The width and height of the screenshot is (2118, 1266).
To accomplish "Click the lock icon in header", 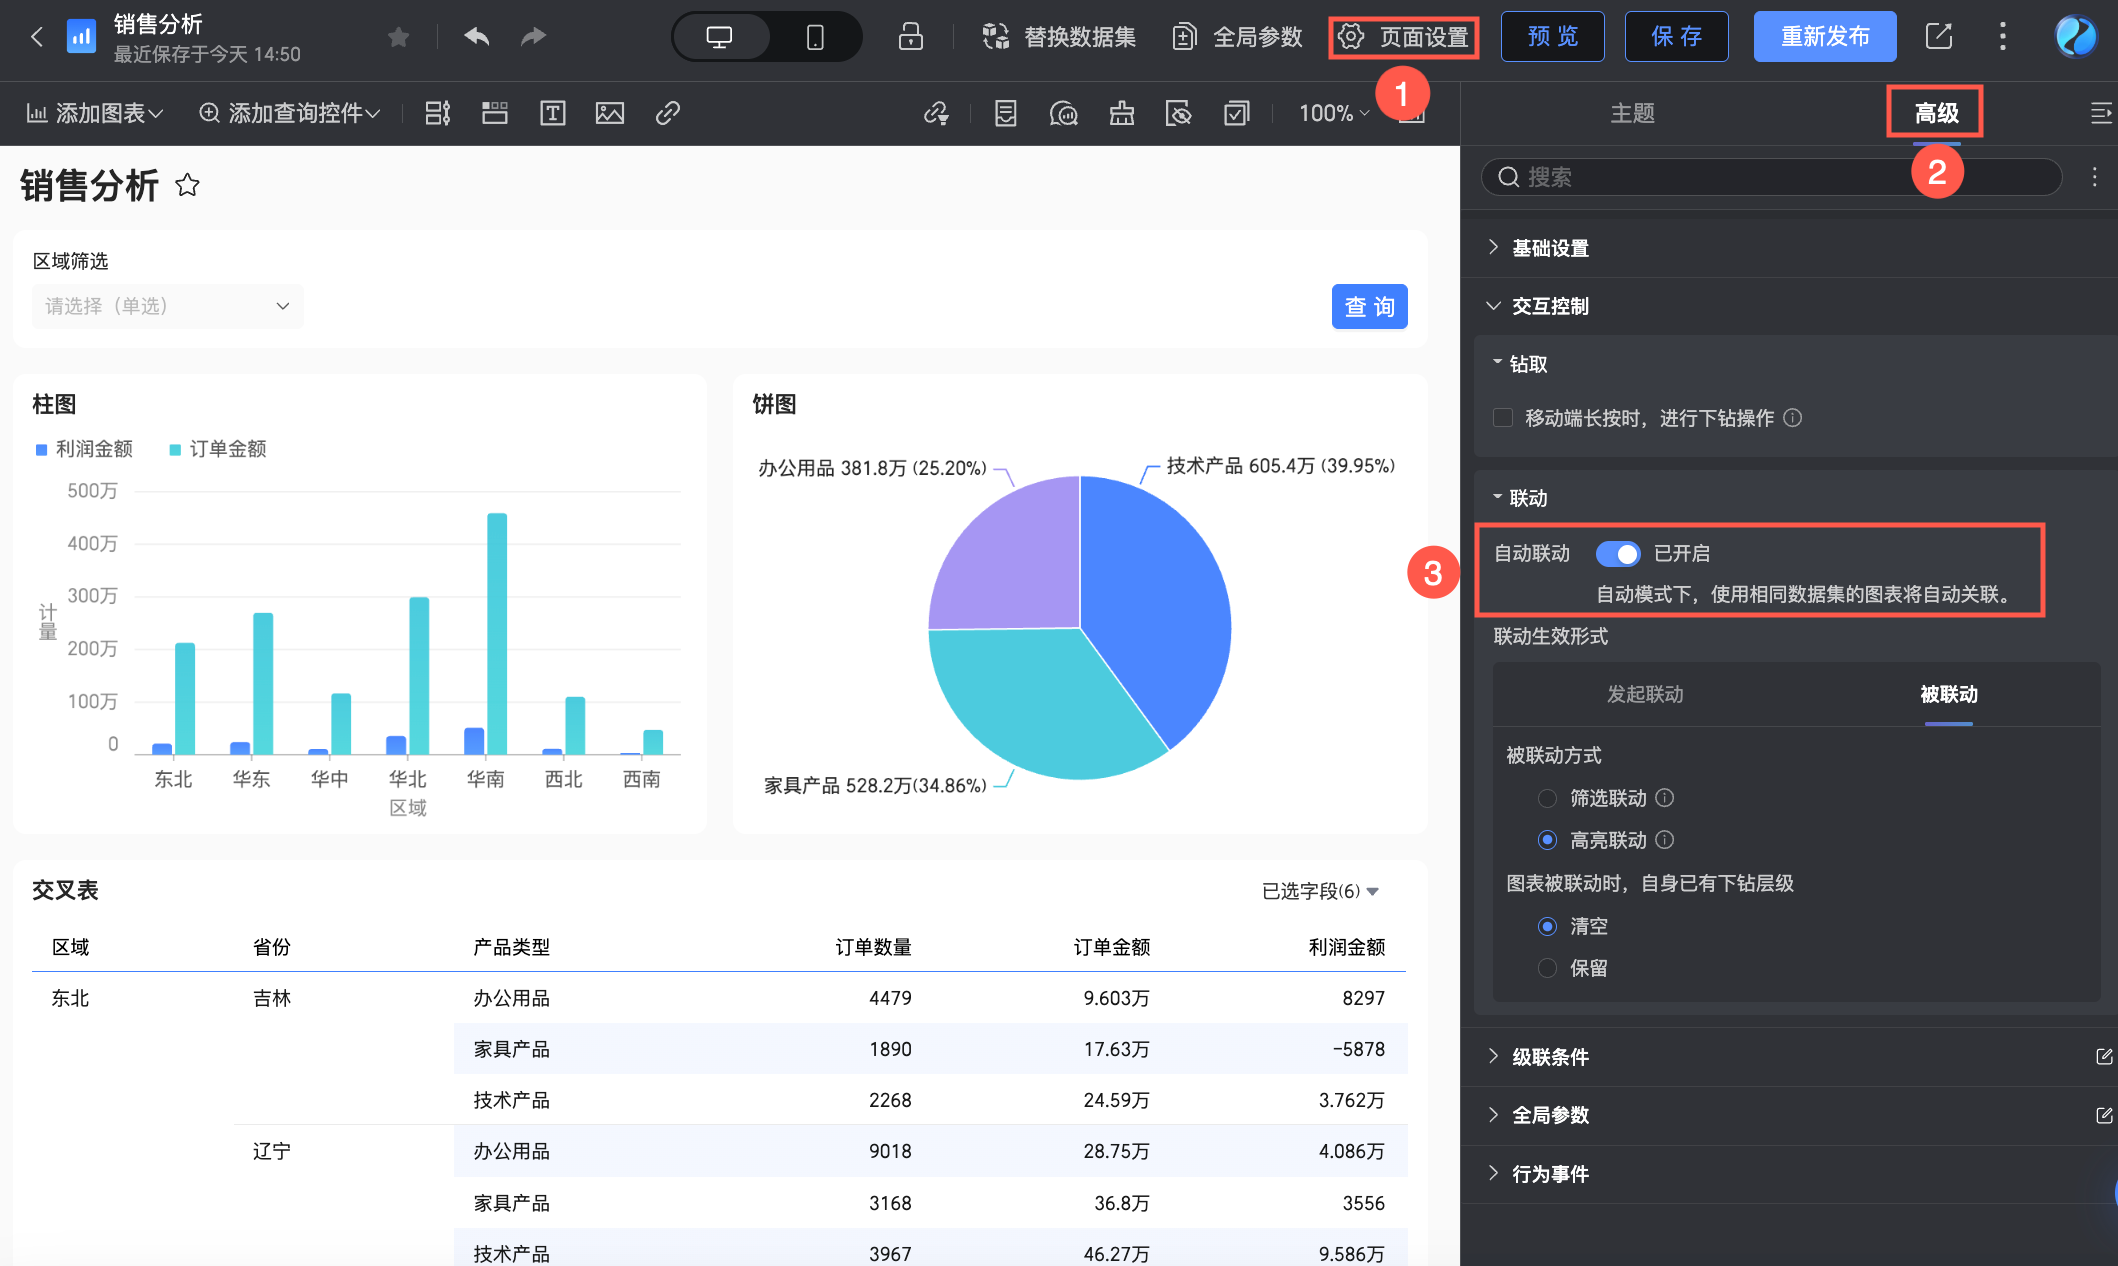I will (910, 37).
